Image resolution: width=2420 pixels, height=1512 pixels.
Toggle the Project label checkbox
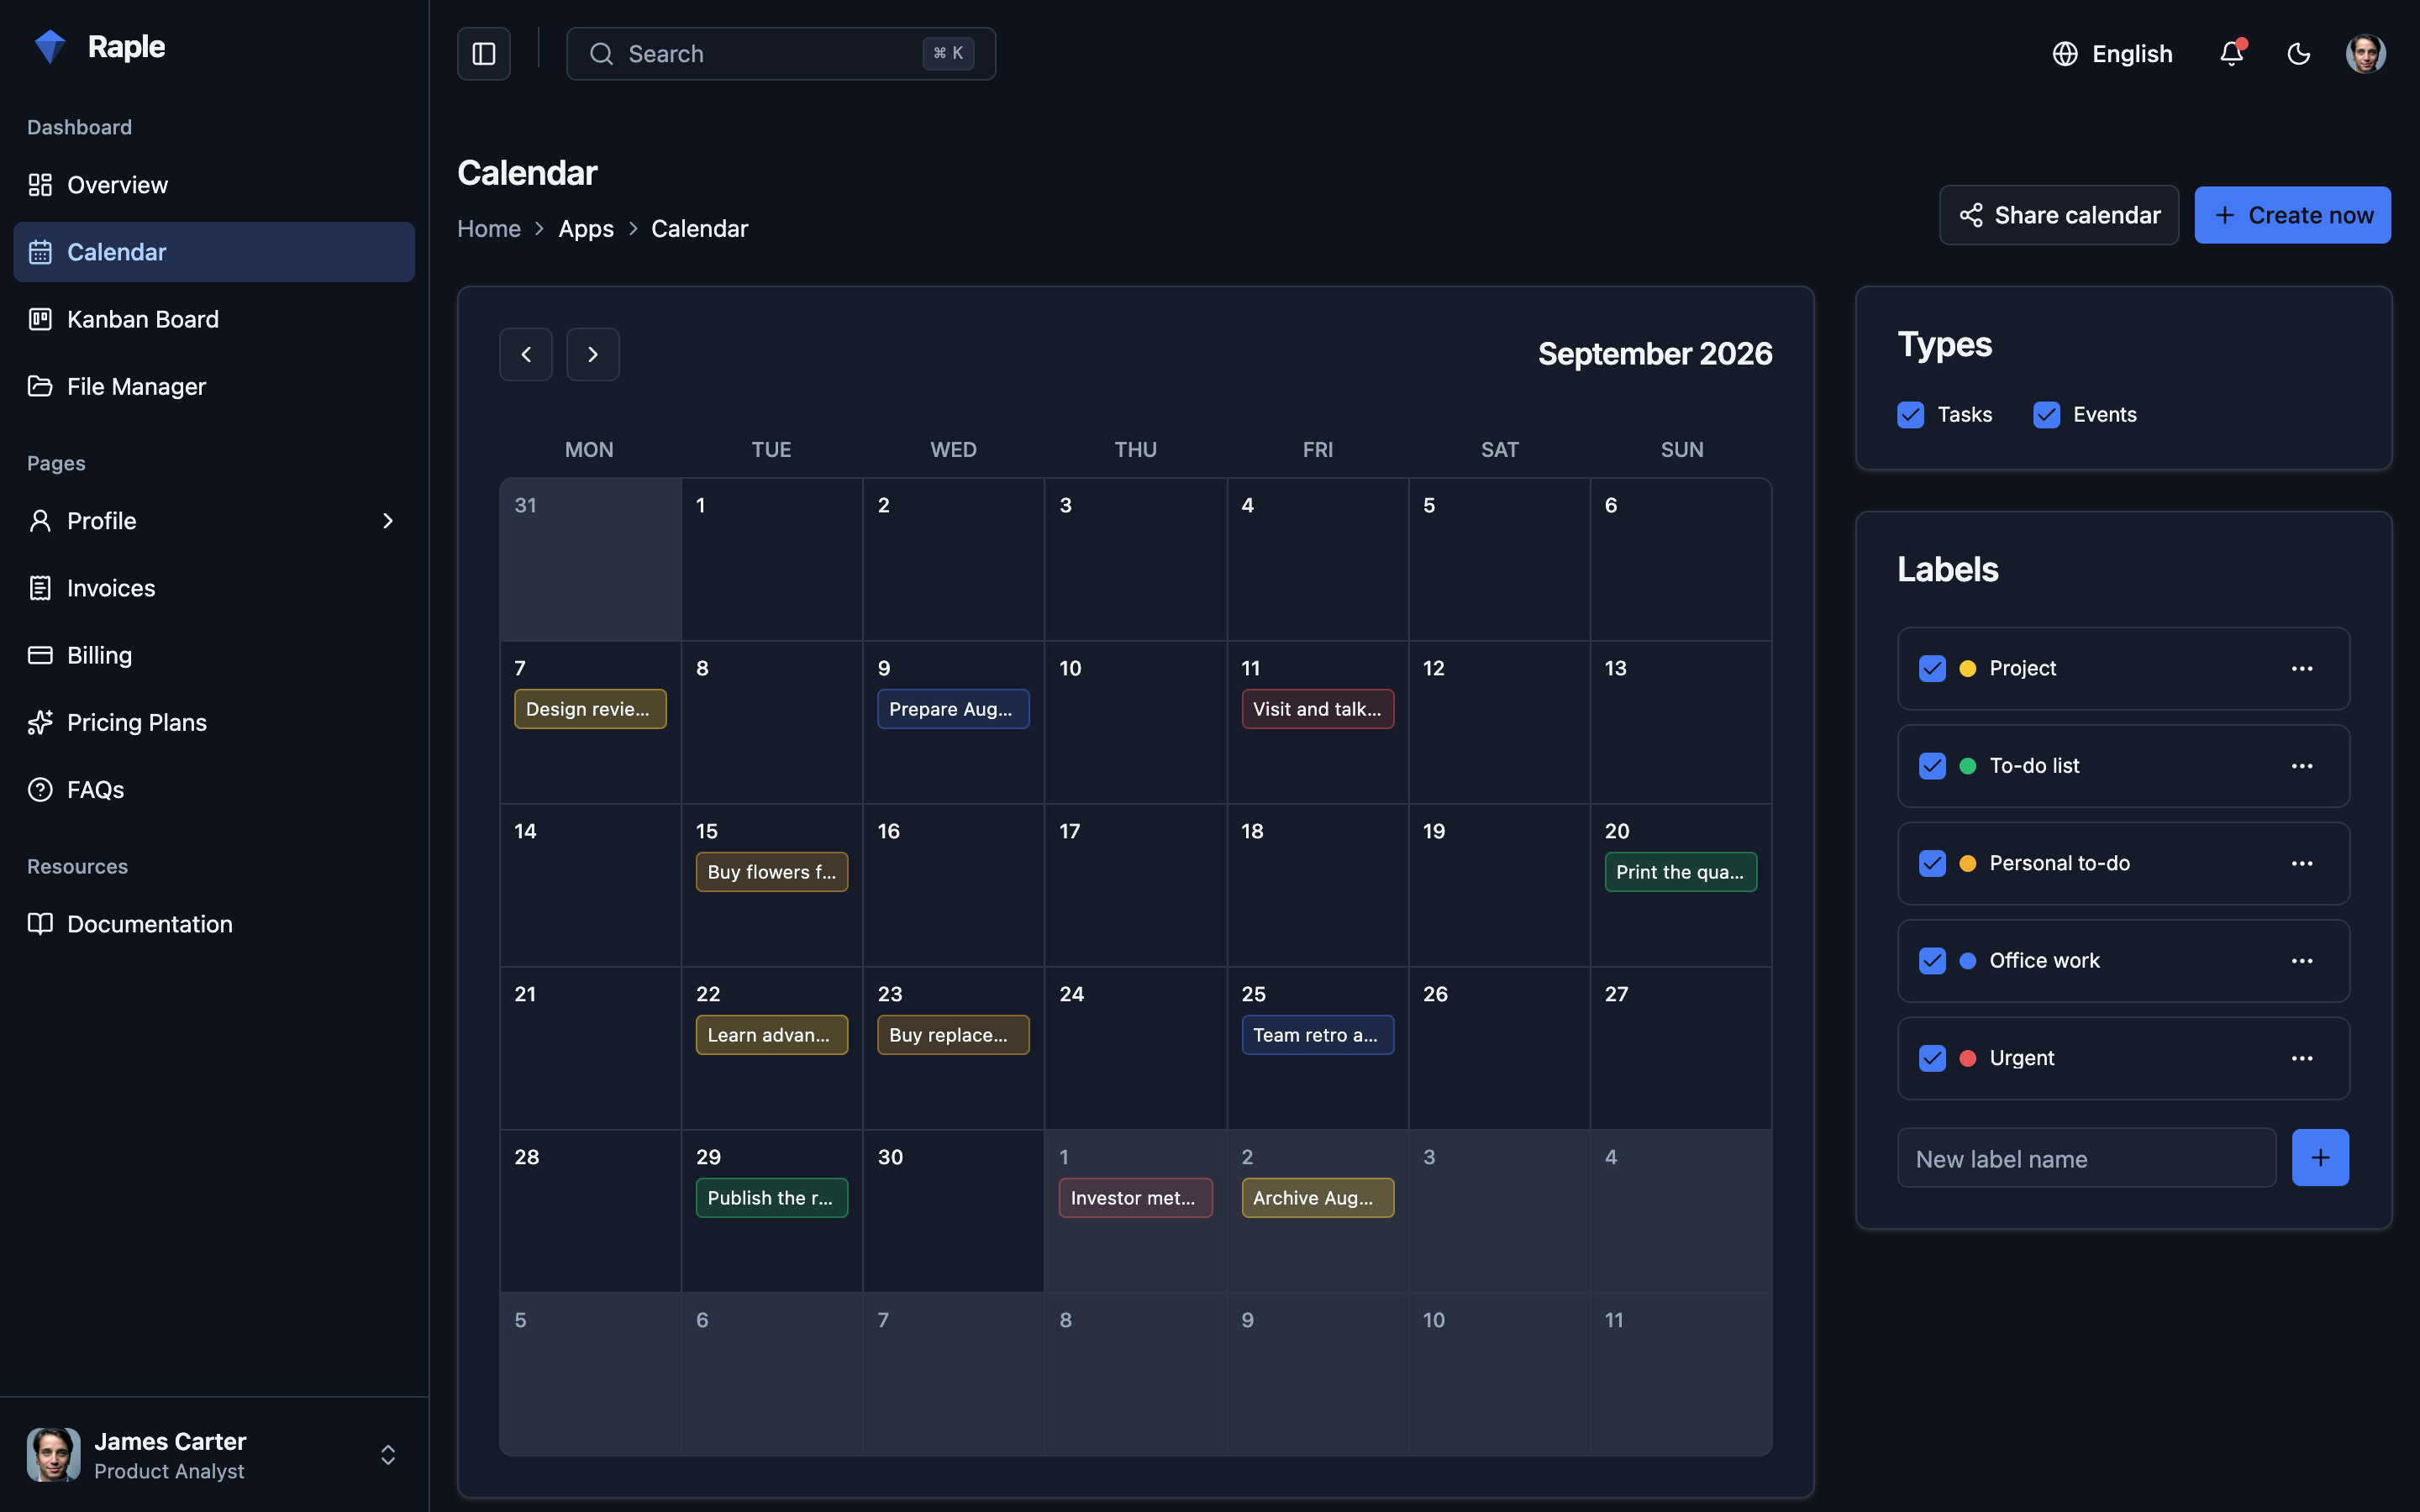point(1933,669)
